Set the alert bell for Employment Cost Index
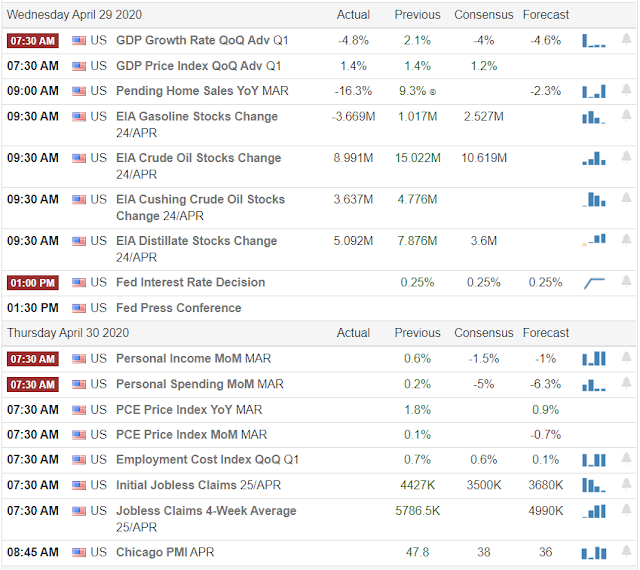Viewport: 640px width, 570px height. click(627, 459)
